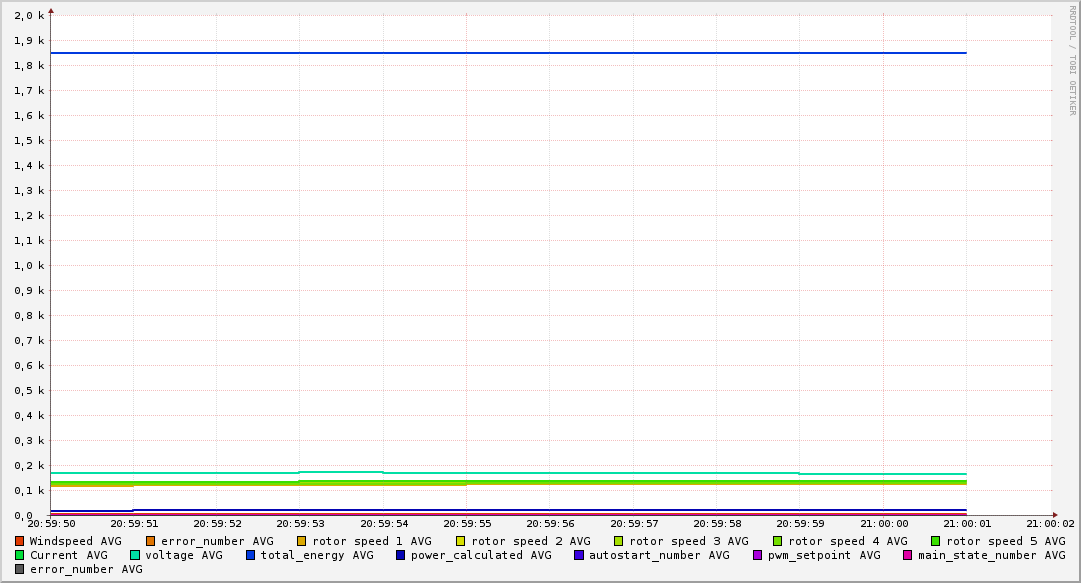The image size is (1081, 583).
Task: Click the RRDTOOL / TOBI OETIKER watermark
Action: [1072, 60]
